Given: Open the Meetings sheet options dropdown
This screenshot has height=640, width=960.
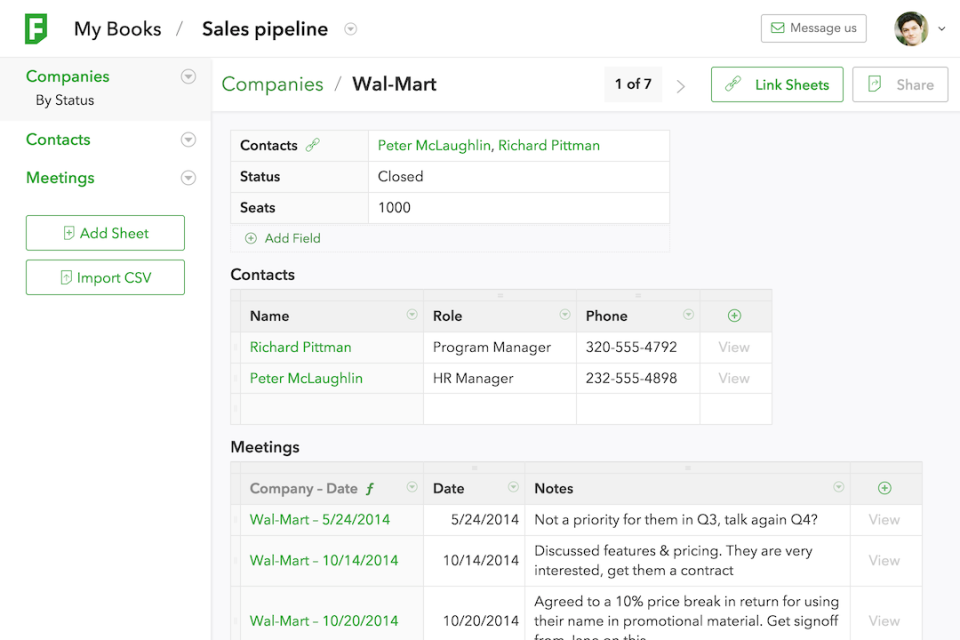Looking at the screenshot, I should [188, 178].
